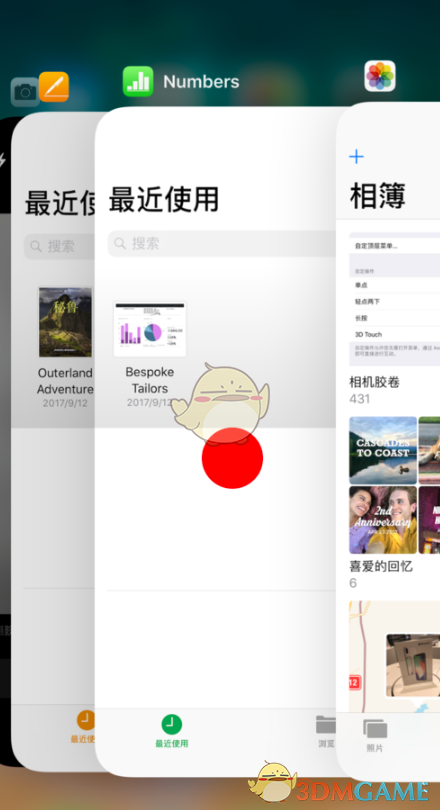Tap the Pages 搜索 search field
Image resolution: width=440 pixels, height=810 pixels.
tap(59, 246)
